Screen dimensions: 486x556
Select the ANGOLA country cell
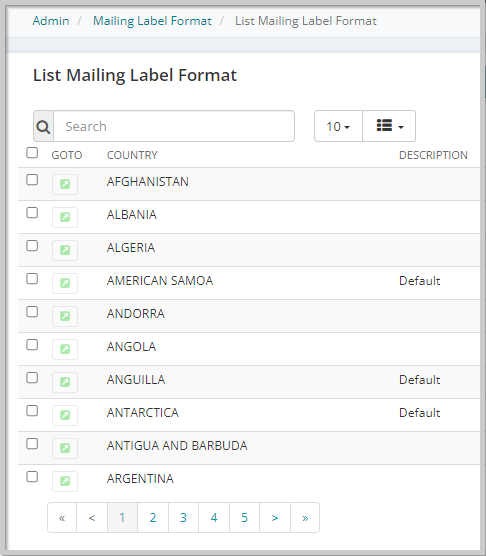pyautogui.click(x=131, y=346)
